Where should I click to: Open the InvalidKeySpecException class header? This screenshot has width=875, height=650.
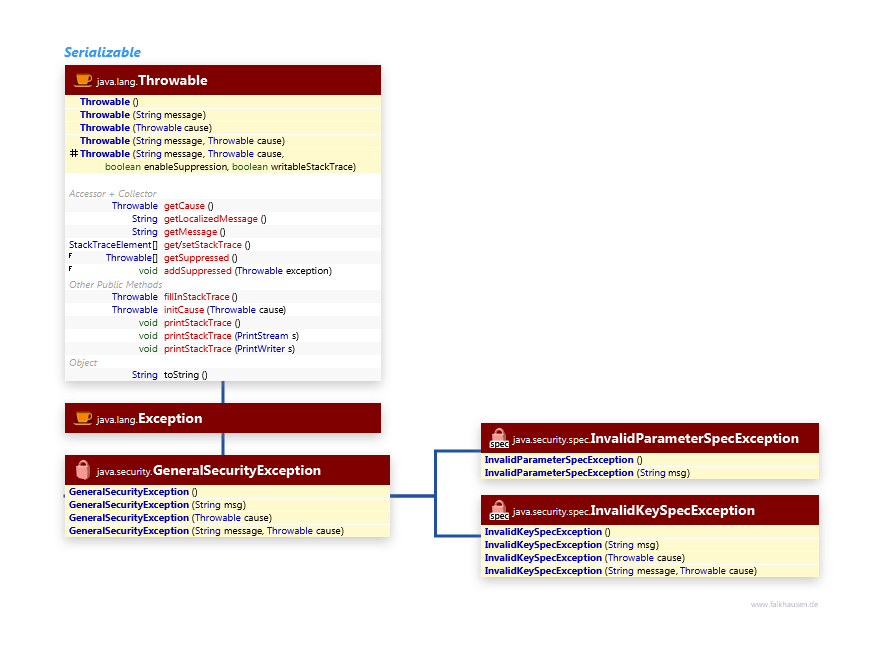pyautogui.click(x=650, y=511)
